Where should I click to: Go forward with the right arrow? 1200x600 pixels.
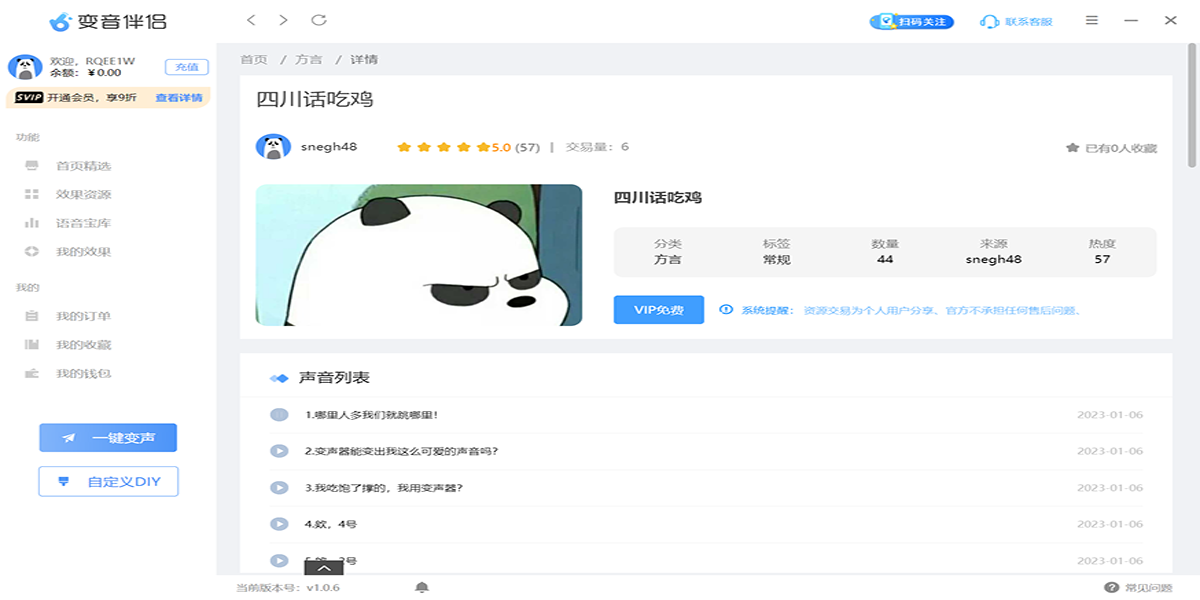click(284, 20)
